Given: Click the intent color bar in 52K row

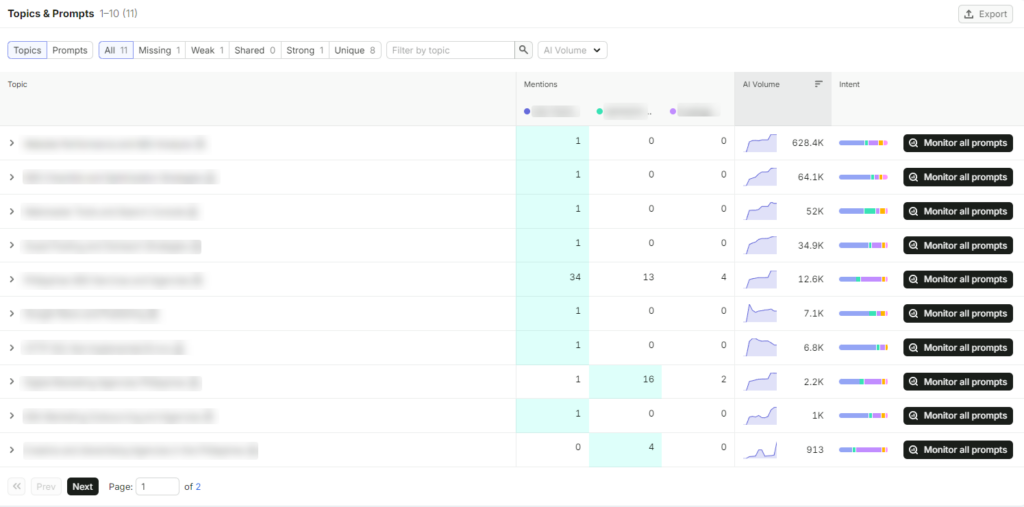Looking at the screenshot, I should click(x=863, y=211).
